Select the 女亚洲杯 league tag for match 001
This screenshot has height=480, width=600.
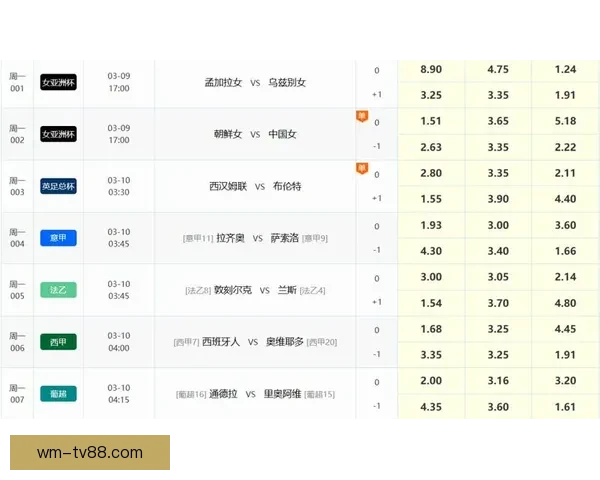click(59, 82)
